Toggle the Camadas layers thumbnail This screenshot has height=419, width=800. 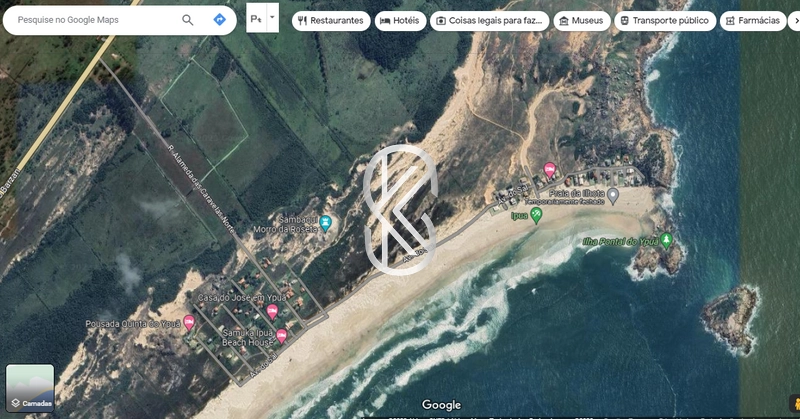(x=30, y=388)
